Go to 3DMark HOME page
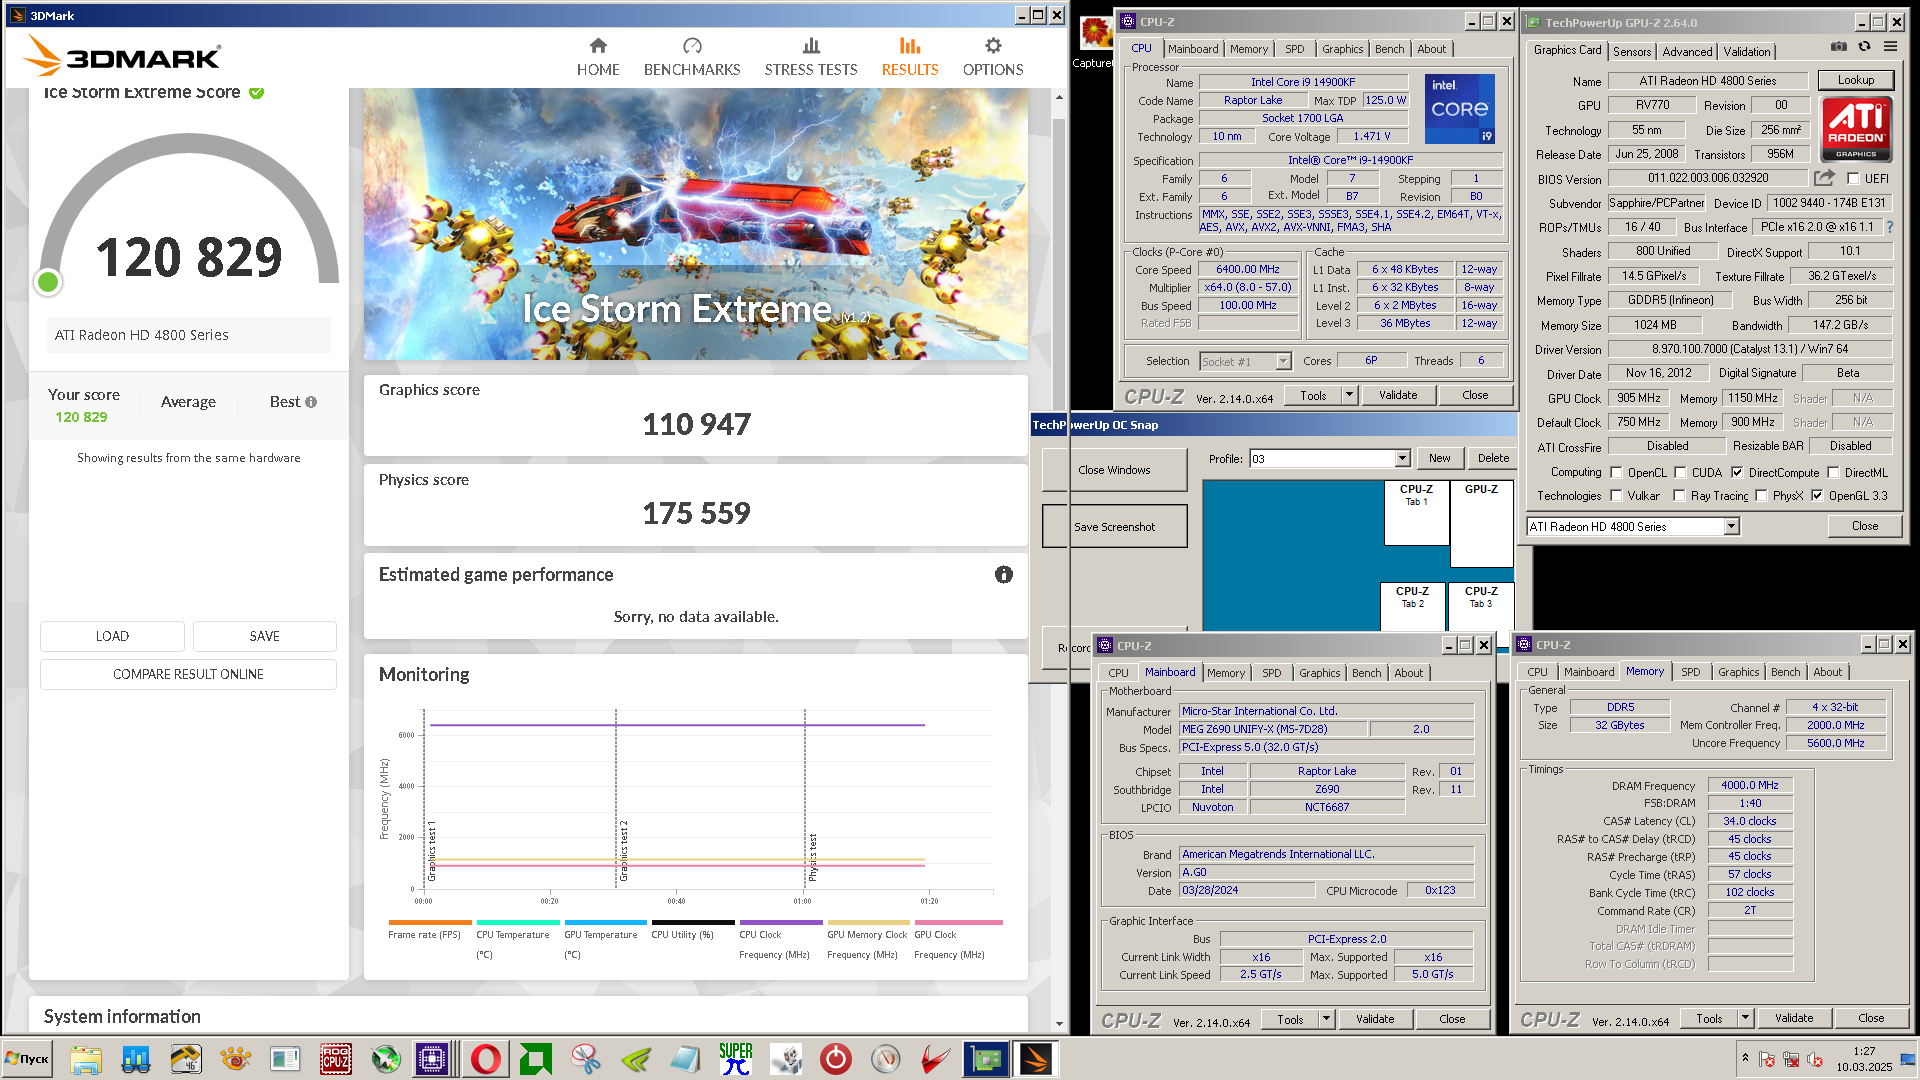This screenshot has height=1080, width=1920. click(598, 57)
